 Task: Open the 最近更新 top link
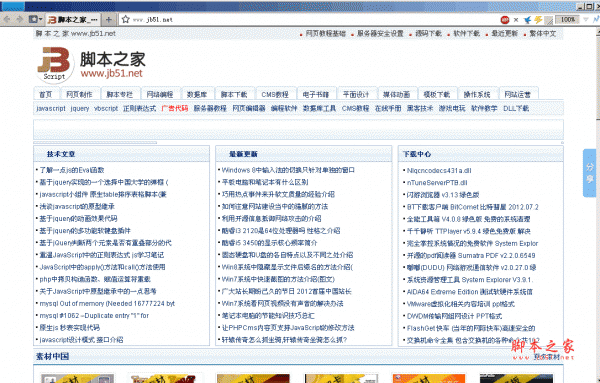point(504,34)
